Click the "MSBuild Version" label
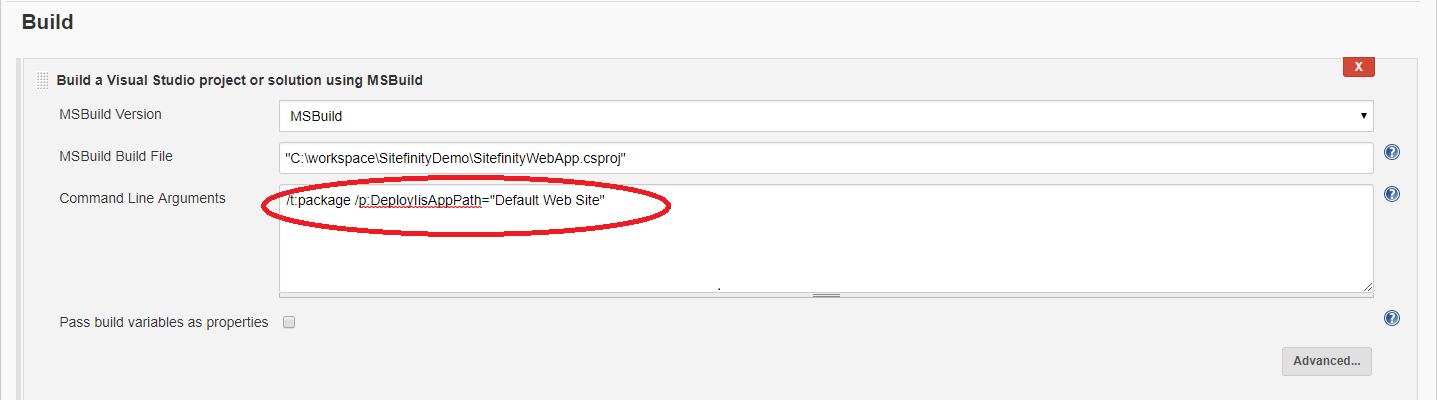Screen dimensions: 1437x400 110,114
